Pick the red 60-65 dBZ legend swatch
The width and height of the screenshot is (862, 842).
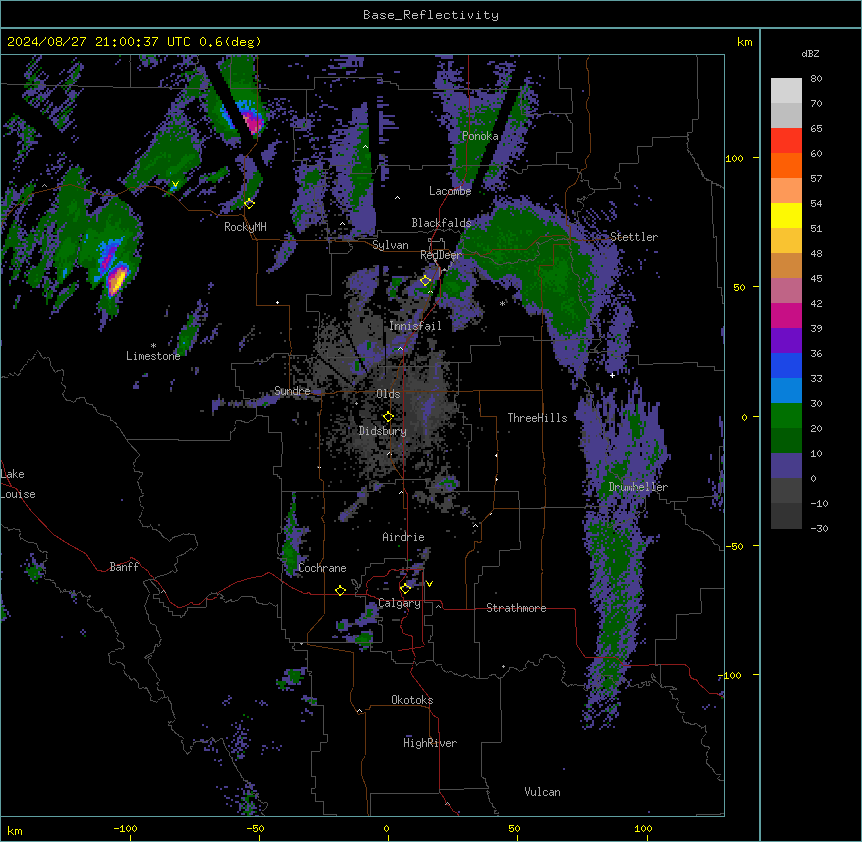[786, 141]
